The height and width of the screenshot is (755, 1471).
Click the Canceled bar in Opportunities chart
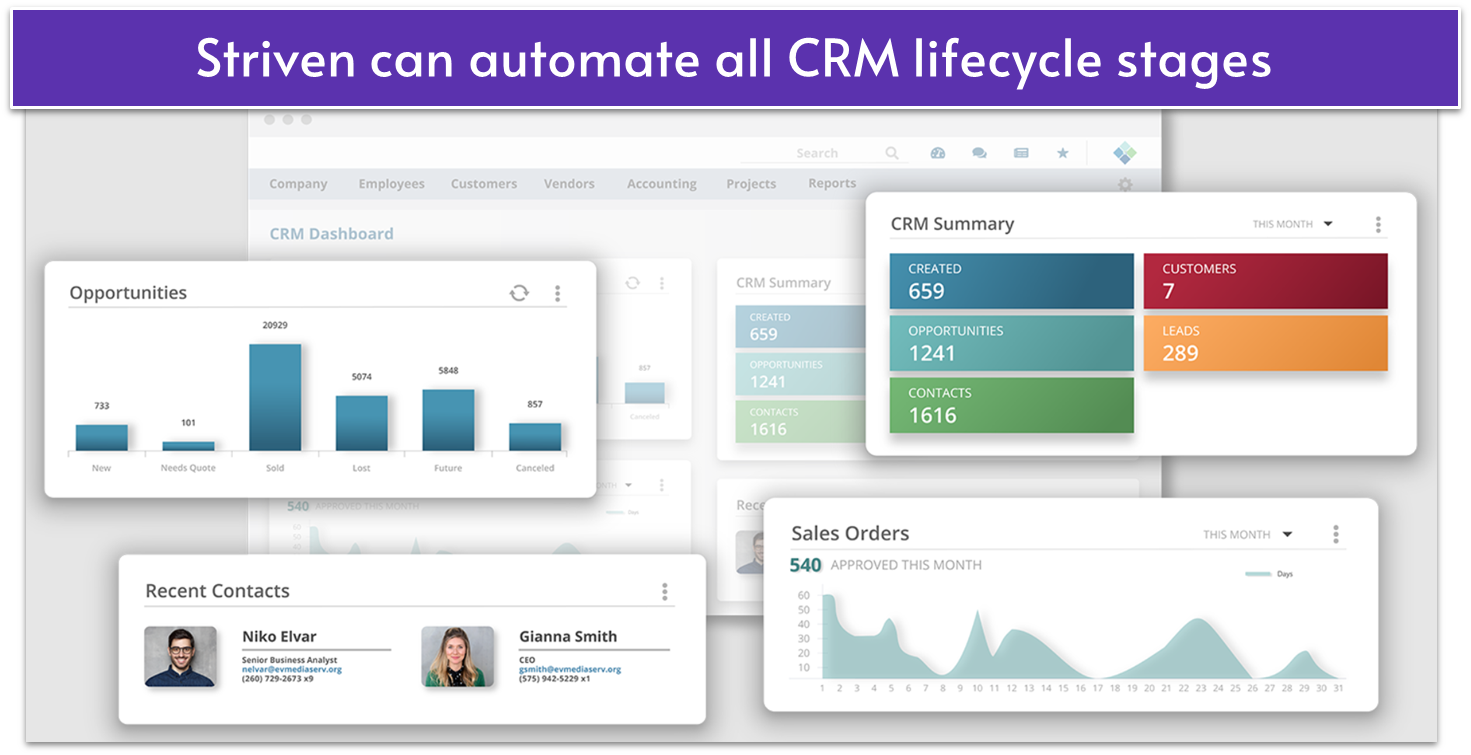pos(535,437)
